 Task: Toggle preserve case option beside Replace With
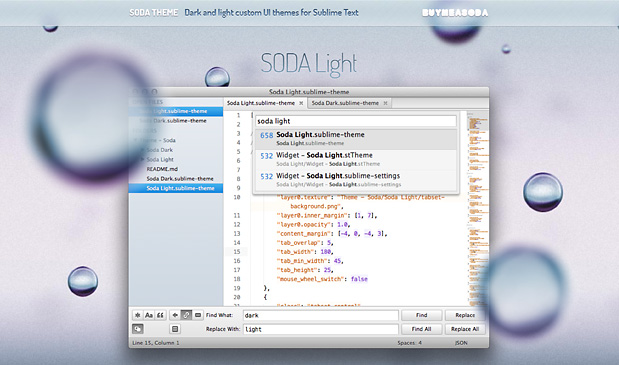tap(137, 329)
